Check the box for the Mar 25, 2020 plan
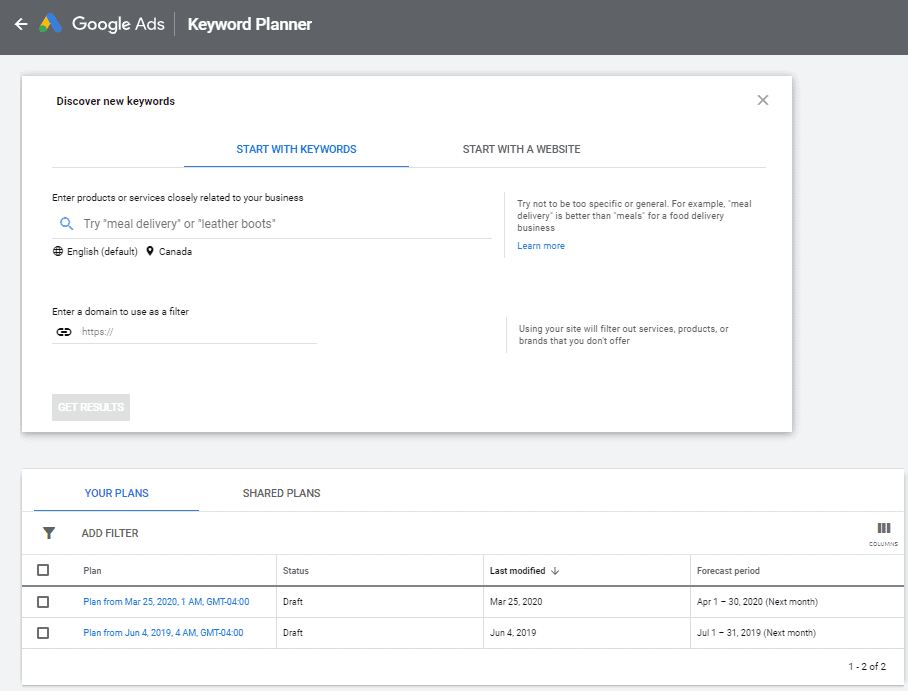Screen dimensions: 908x691 [43, 602]
